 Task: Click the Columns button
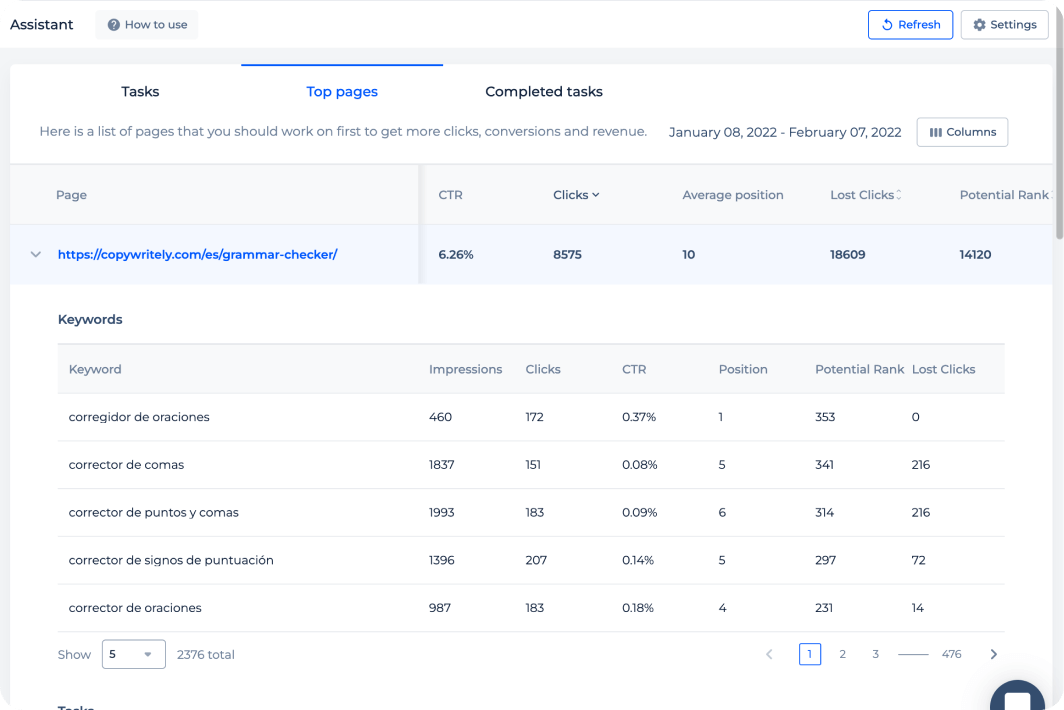point(962,132)
